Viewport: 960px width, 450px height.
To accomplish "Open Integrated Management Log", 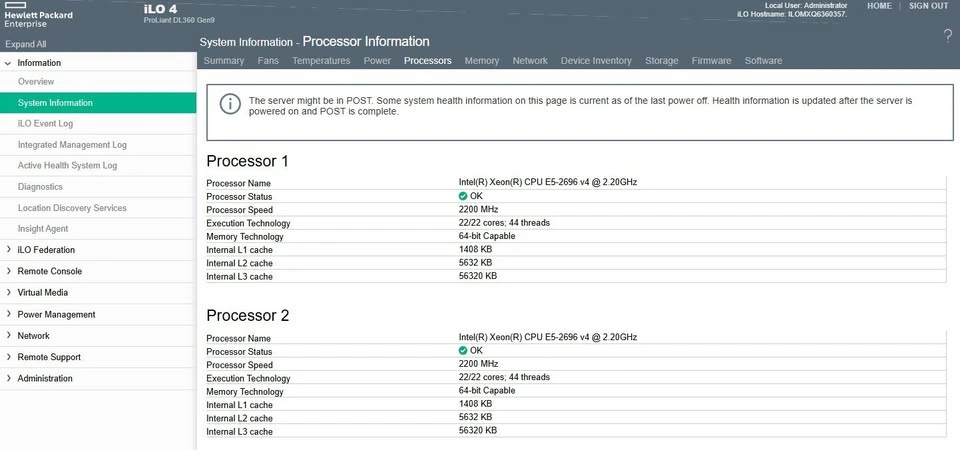I will [72, 145].
